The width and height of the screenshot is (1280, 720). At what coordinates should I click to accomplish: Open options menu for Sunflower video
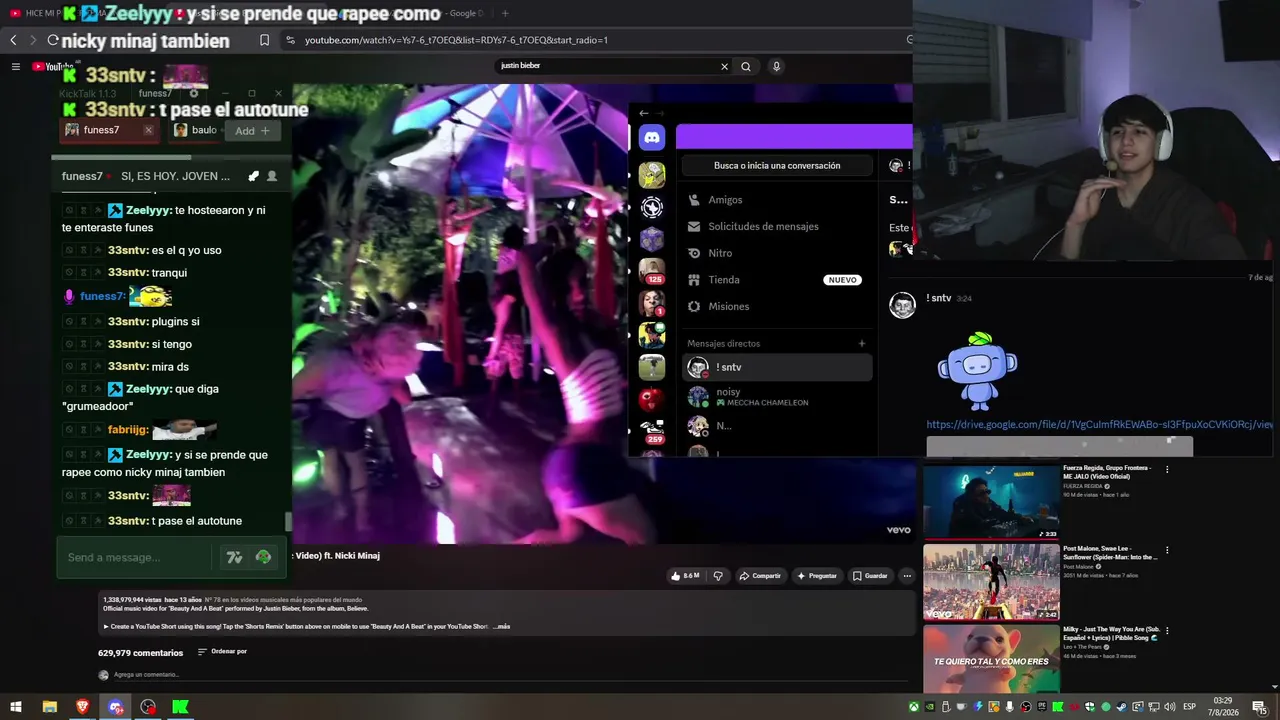click(x=1166, y=550)
